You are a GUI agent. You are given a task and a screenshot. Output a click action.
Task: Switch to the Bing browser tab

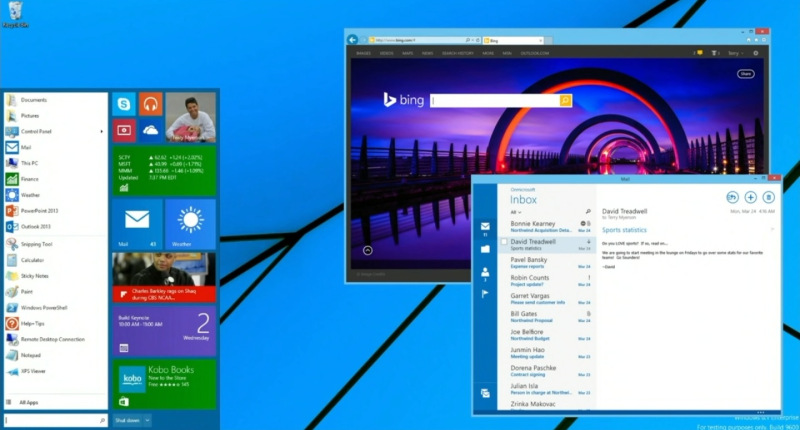513,40
